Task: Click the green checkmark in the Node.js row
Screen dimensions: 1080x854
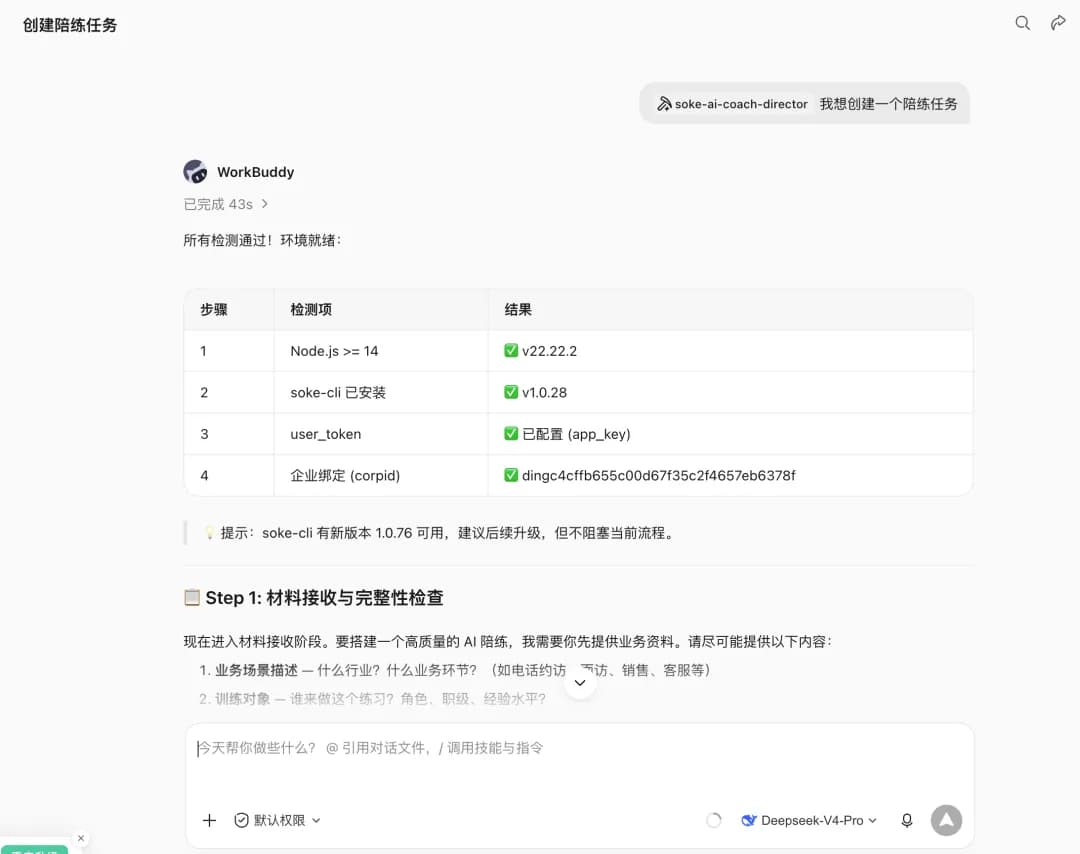Action: point(511,351)
